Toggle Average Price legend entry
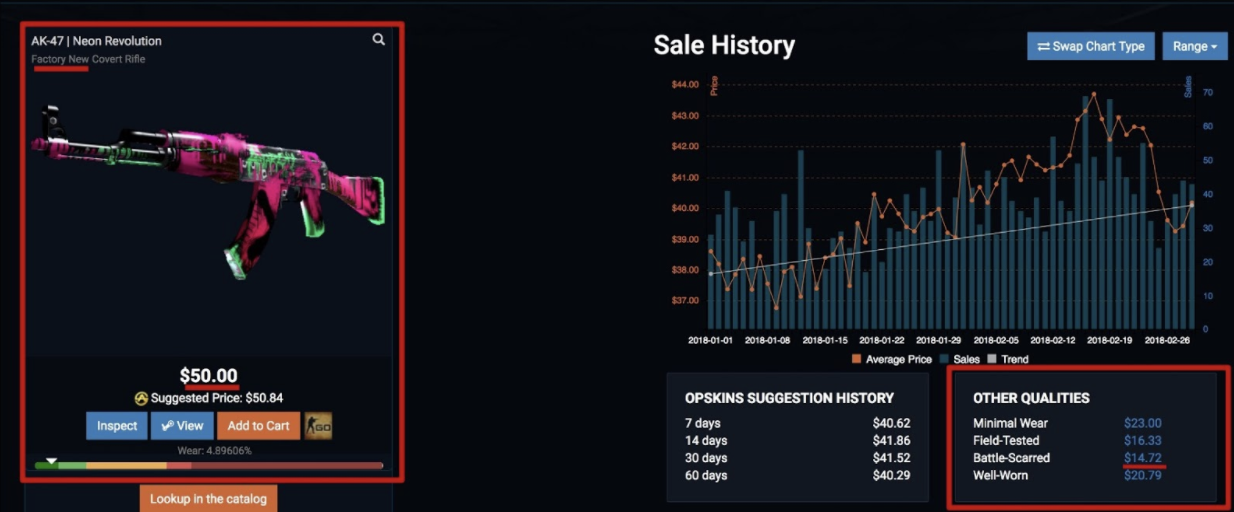The width and height of the screenshot is (1234, 512). [892, 359]
